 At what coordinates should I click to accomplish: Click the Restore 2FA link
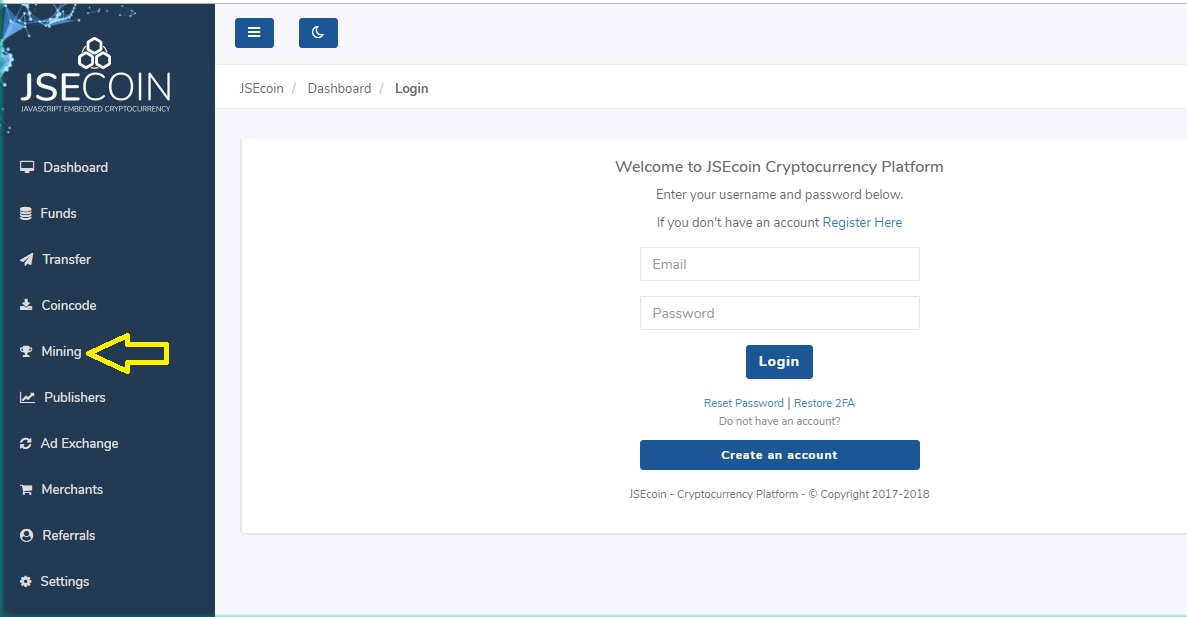(x=824, y=404)
